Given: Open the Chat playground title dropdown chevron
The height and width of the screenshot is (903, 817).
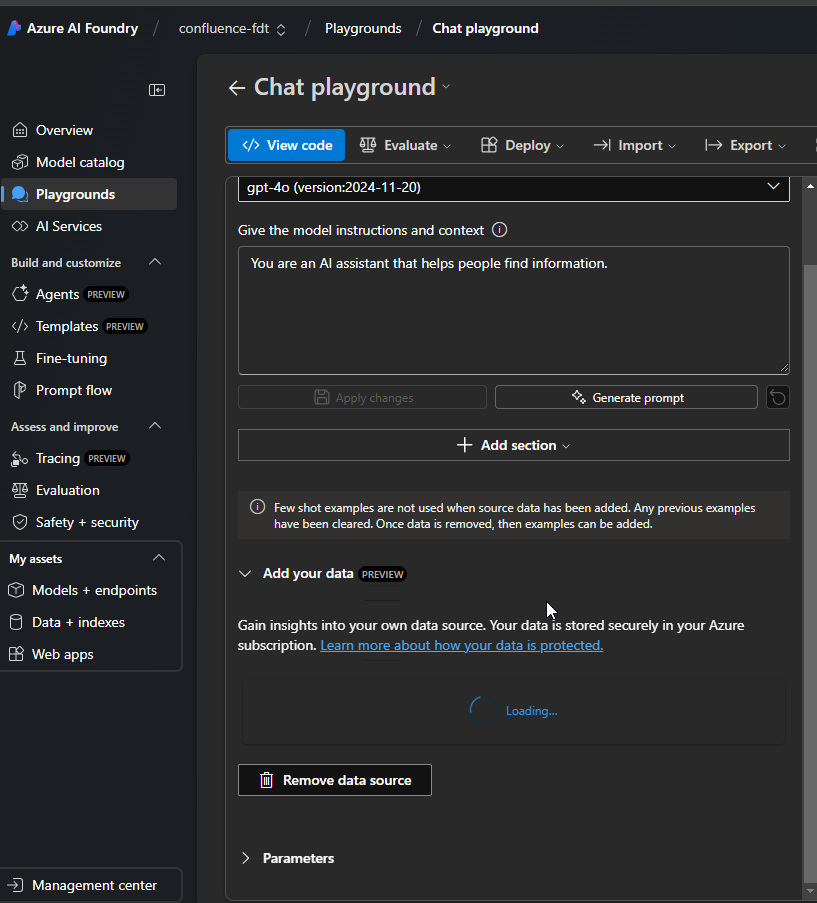Looking at the screenshot, I should (446, 87).
